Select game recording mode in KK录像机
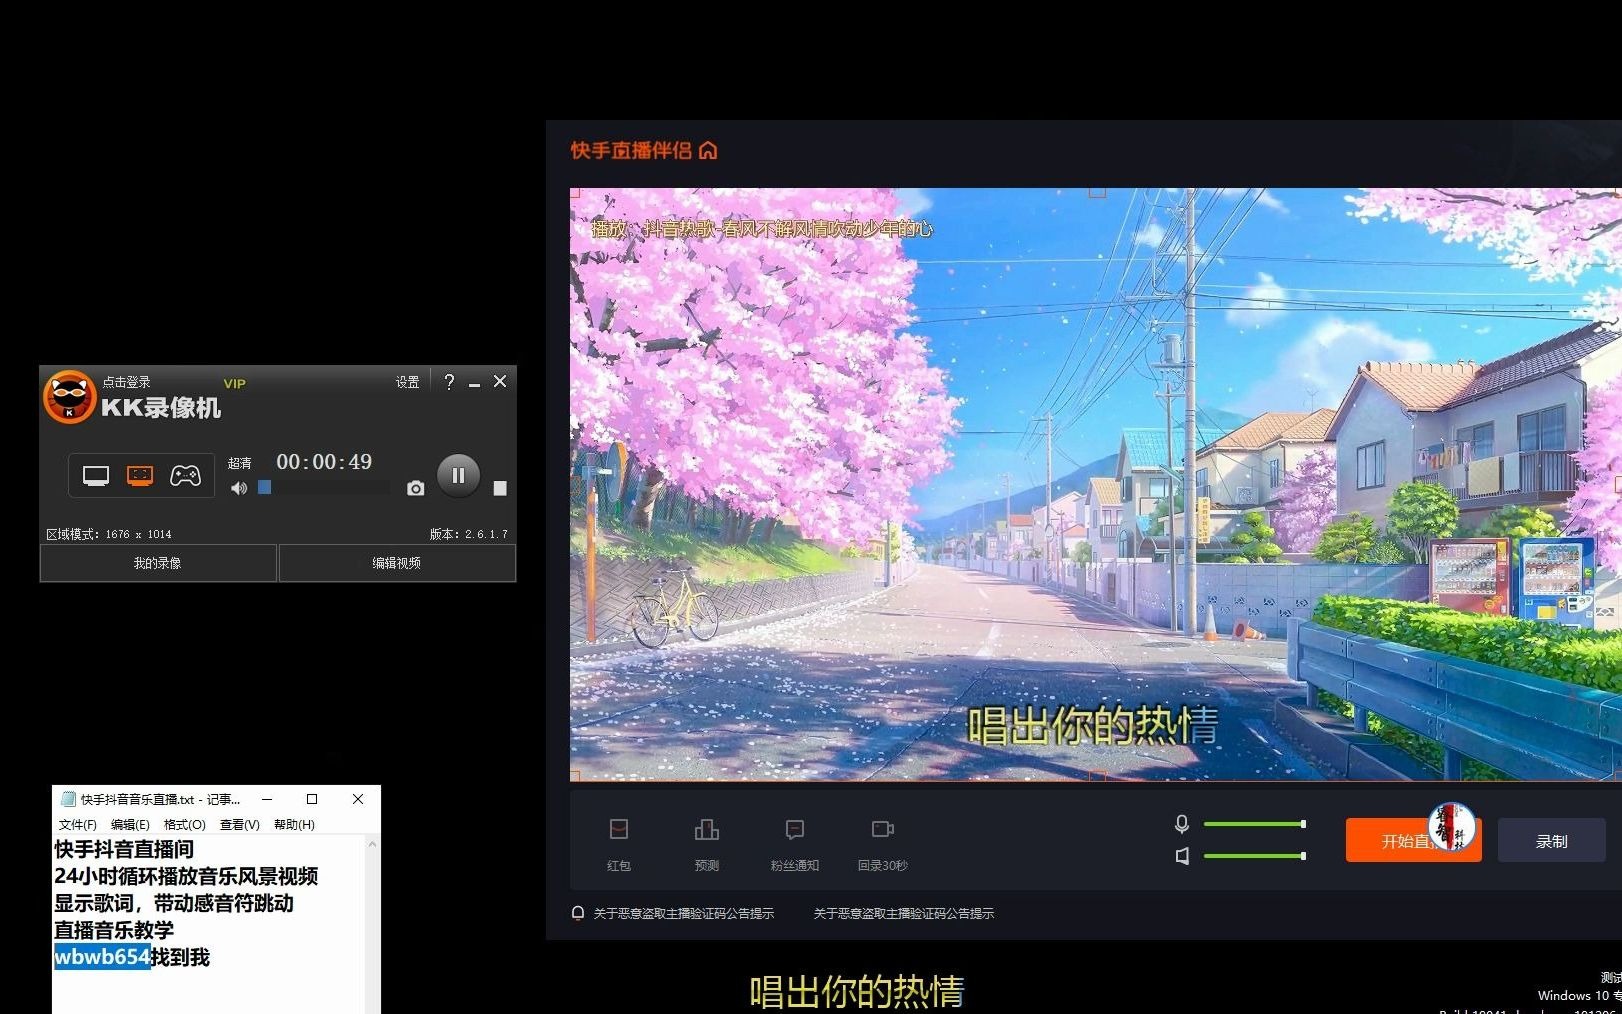Viewport: 1622px width, 1014px height. tap(186, 475)
